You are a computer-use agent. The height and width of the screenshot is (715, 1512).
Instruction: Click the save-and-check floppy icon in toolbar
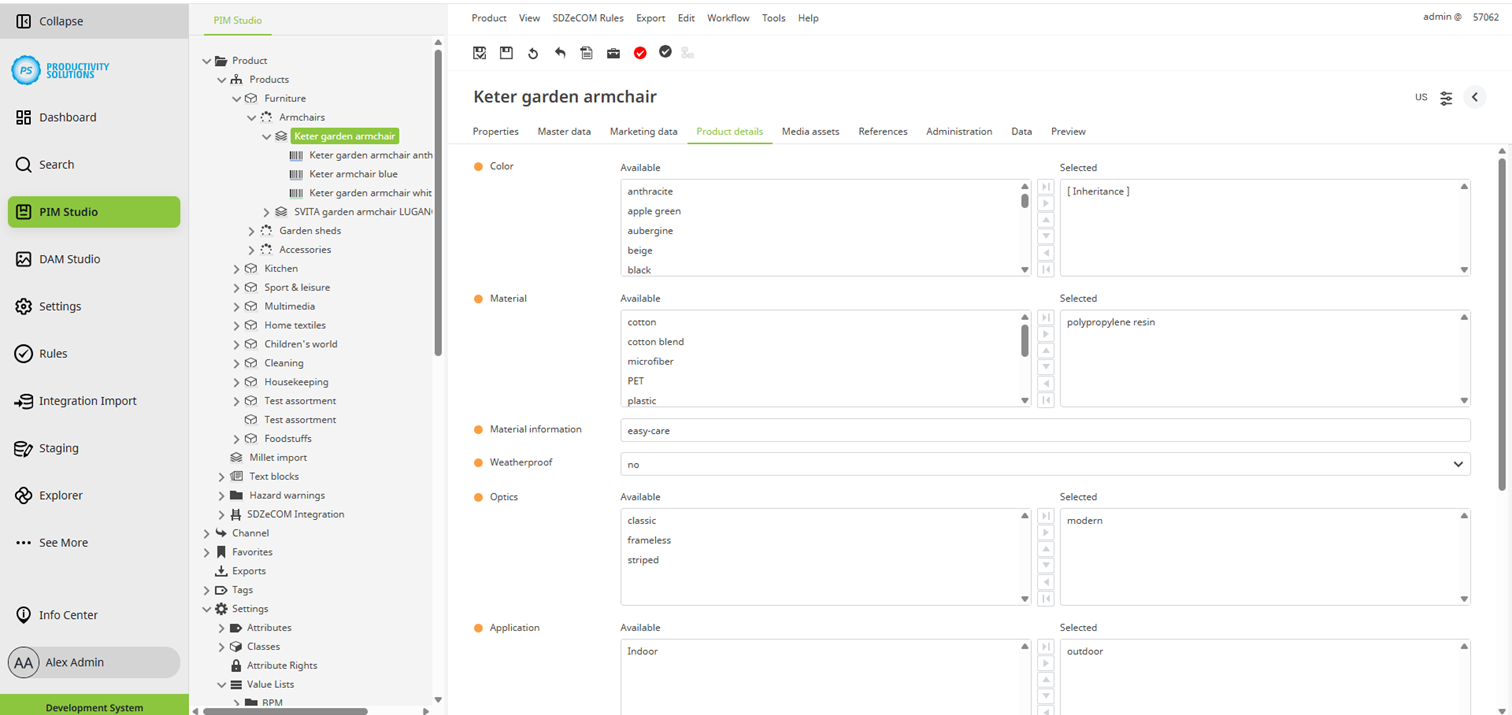[x=480, y=53]
